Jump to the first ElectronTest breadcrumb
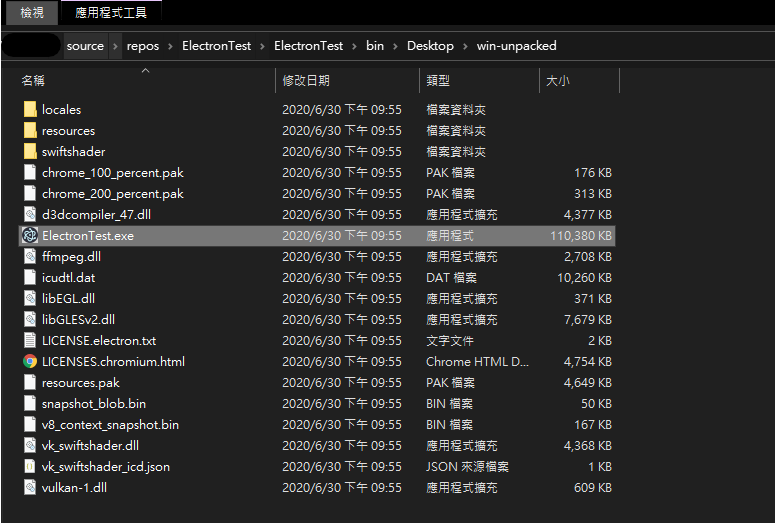Image resolution: width=775 pixels, height=523 pixels. point(216,46)
